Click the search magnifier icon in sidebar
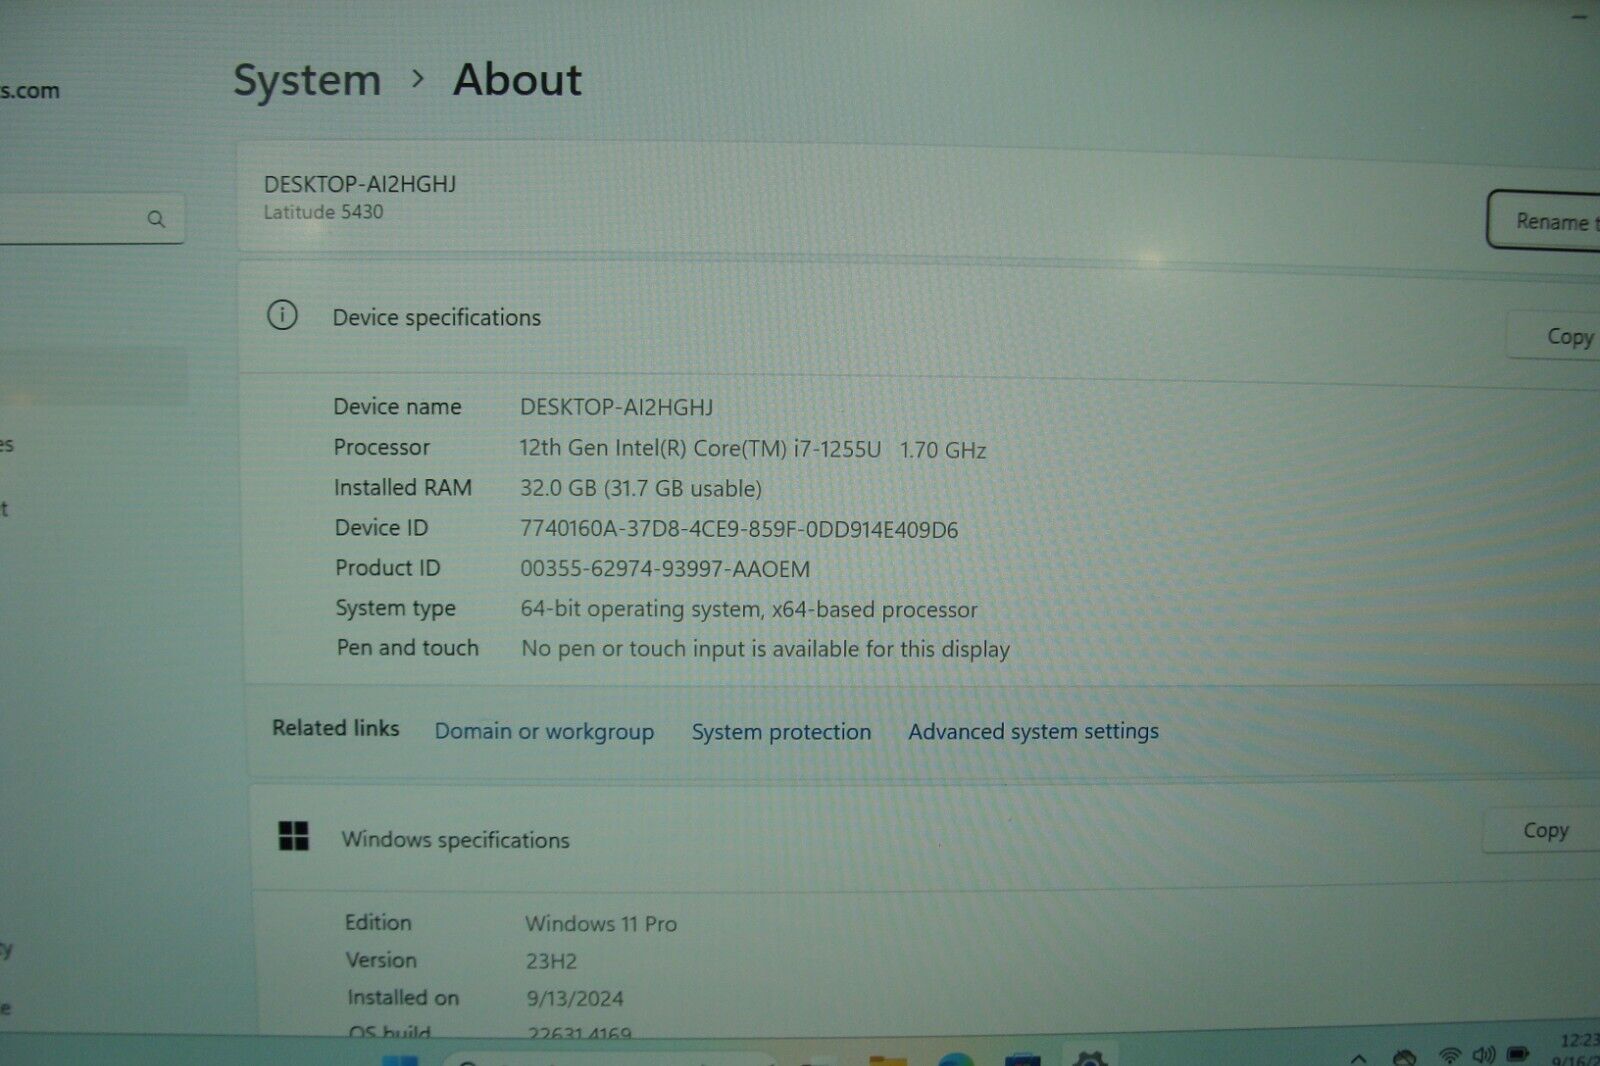The image size is (1600, 1066). pos(156,218)
